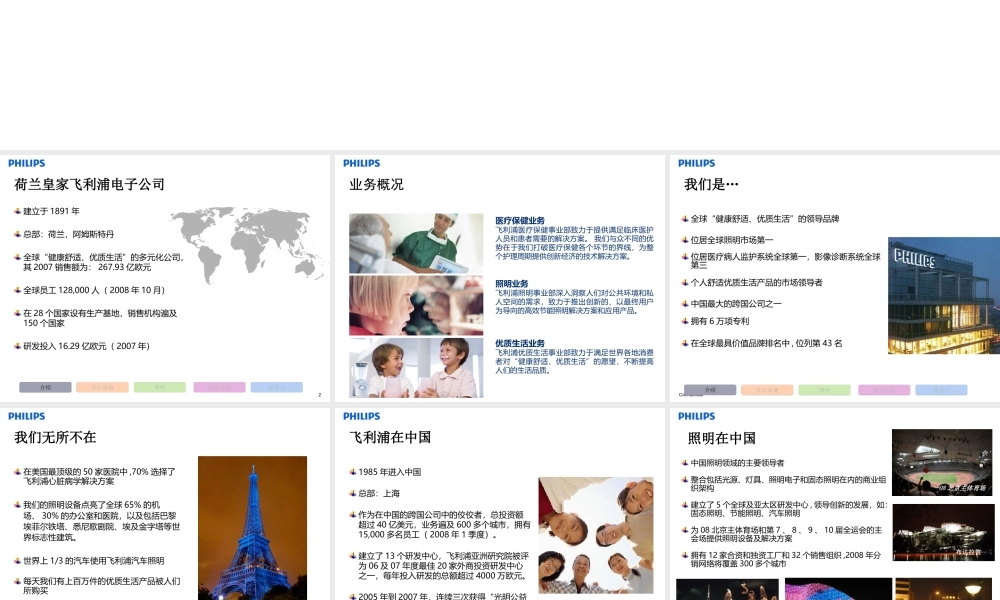
Task: Click PHILIPS logo on 飞利浦在中国 slide
Action: point(362,416)
